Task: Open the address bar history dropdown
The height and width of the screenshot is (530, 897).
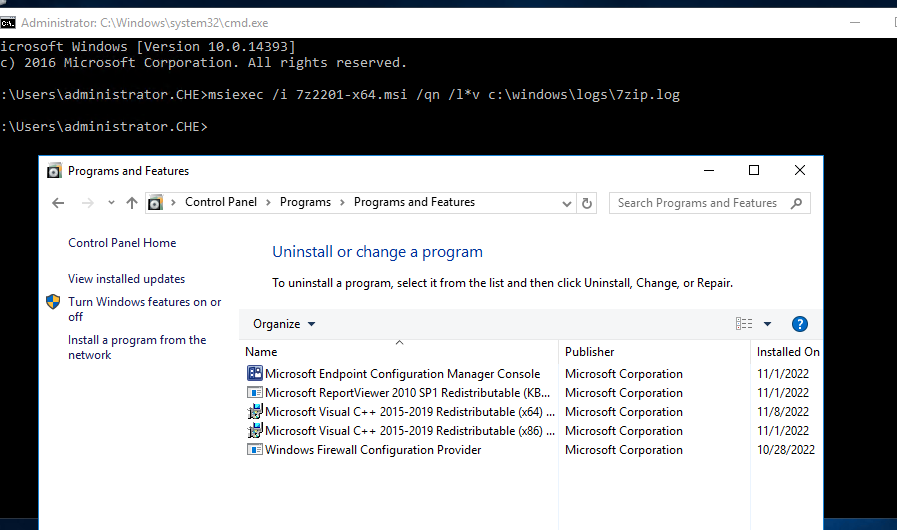Action: coord(566,203)
